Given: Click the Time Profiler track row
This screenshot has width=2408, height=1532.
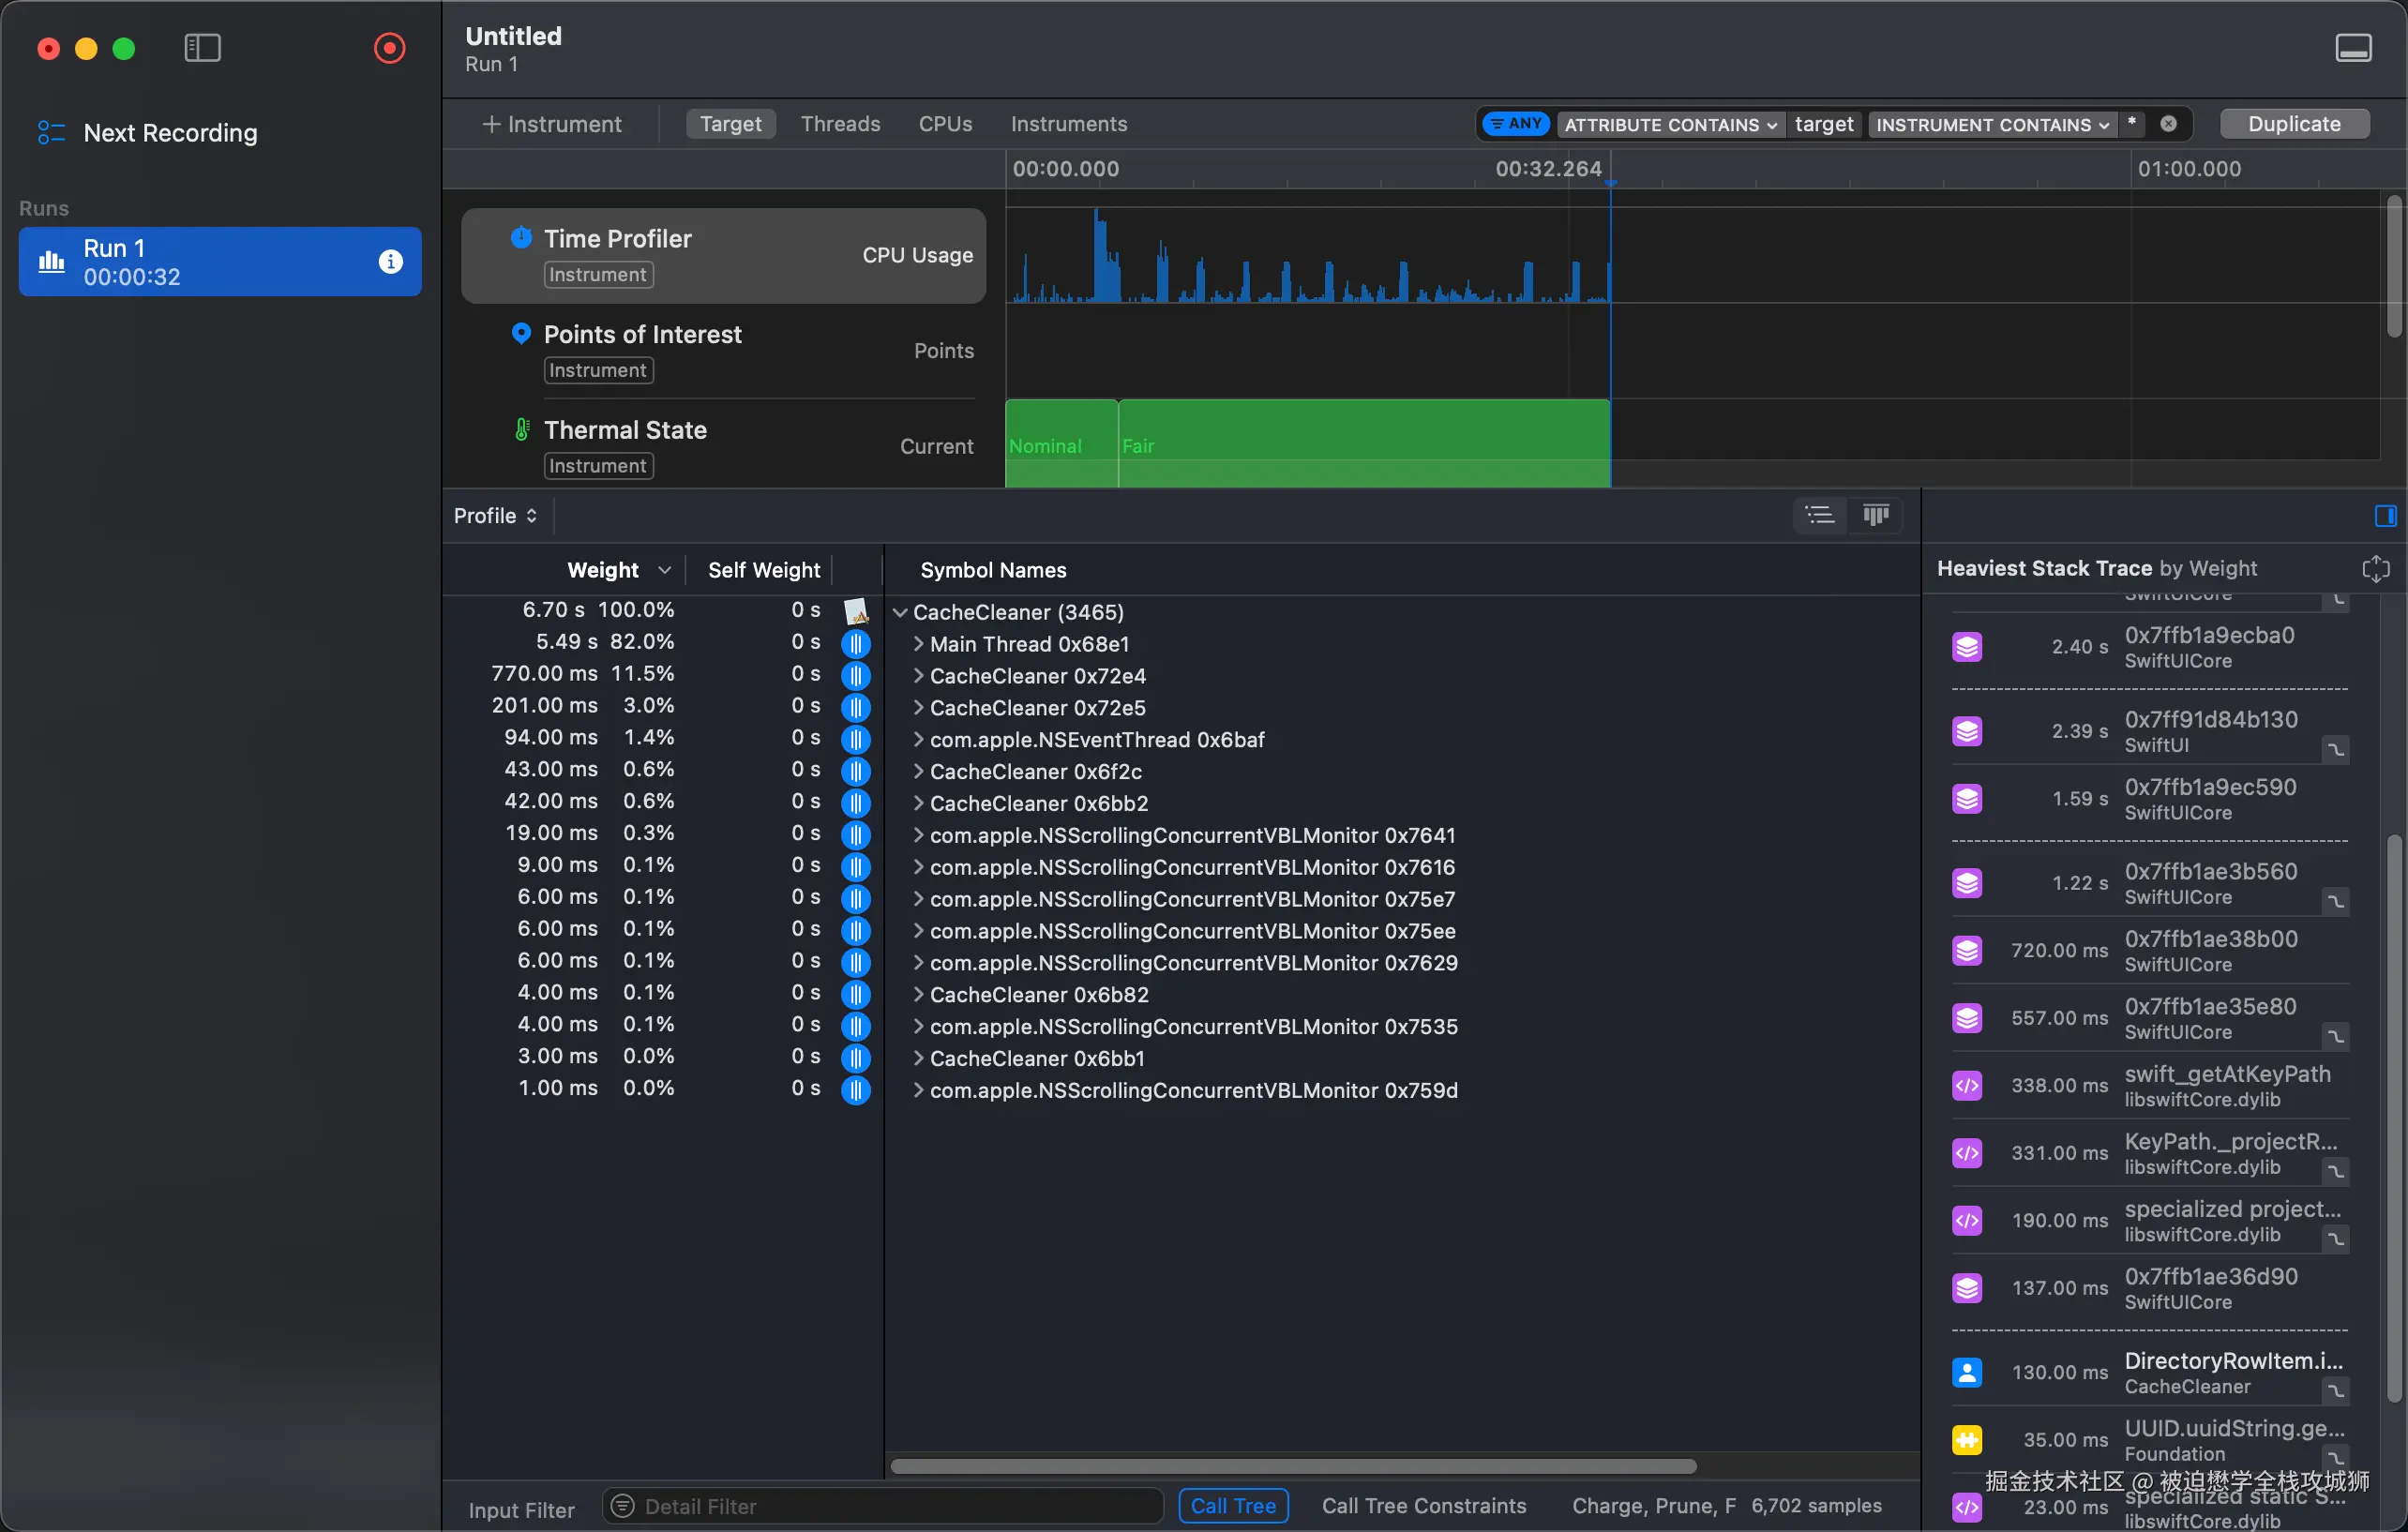Looking at the screenshot, I should [x=723, y=256].
